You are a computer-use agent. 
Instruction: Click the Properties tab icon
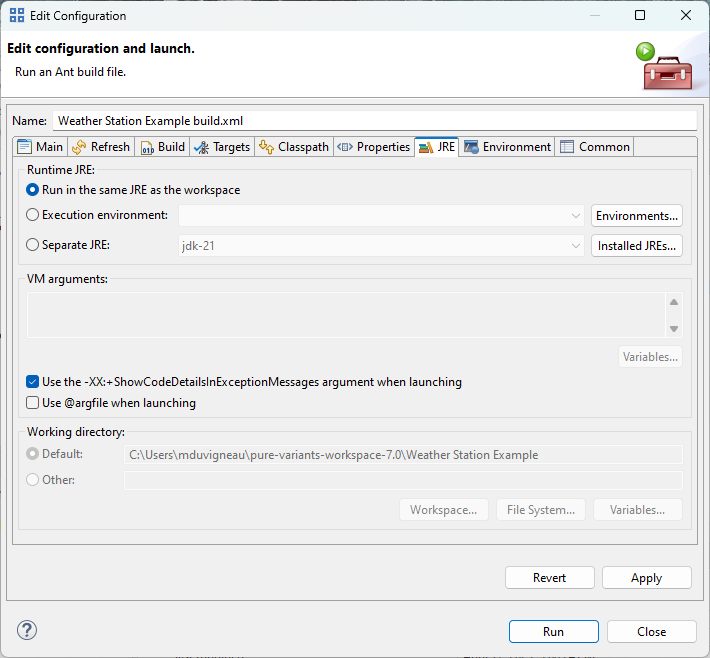pos(345,147)
